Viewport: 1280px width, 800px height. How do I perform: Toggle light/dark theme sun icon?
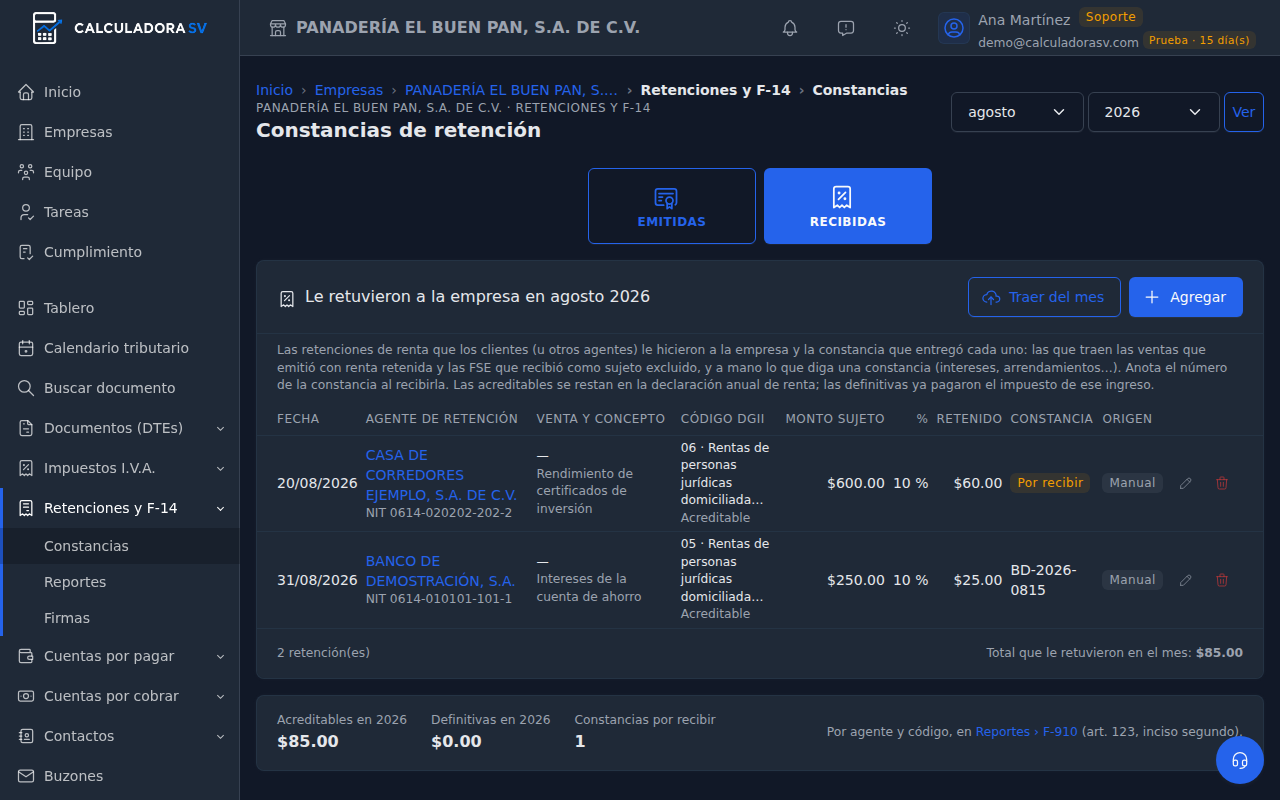coord(902,28)
